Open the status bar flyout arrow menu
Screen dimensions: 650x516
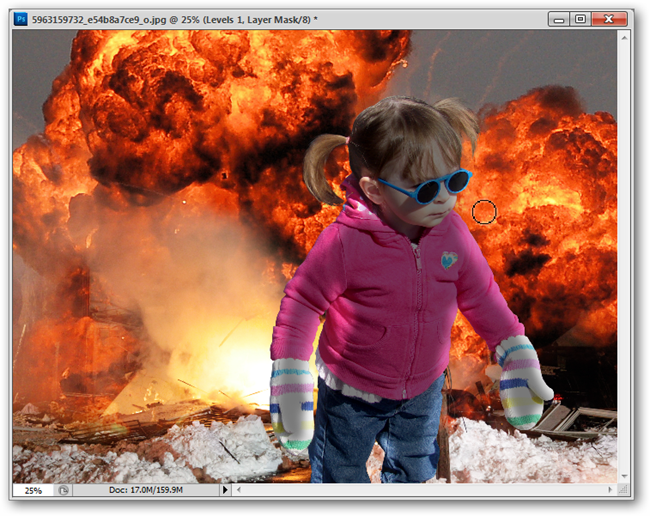point(225,490)
